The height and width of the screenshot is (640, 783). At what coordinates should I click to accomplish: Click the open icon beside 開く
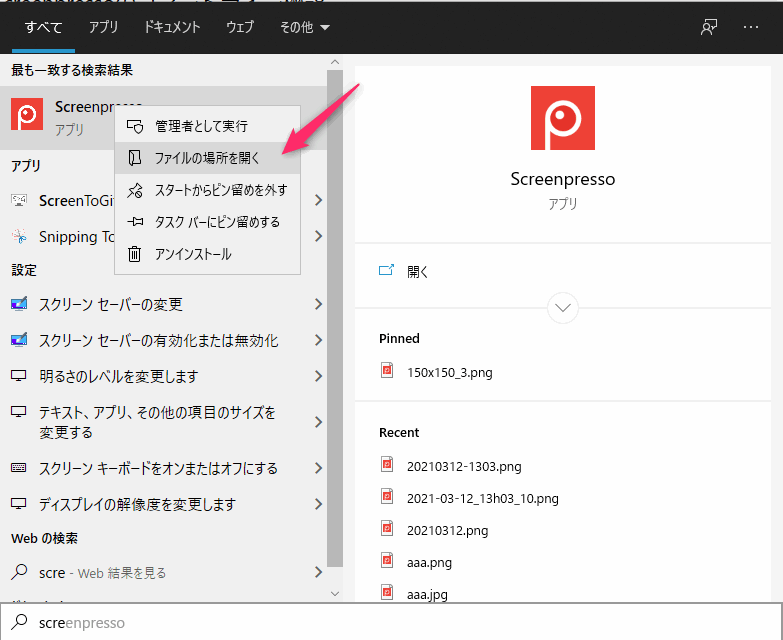pyautogui.click(x=387, y=270)
